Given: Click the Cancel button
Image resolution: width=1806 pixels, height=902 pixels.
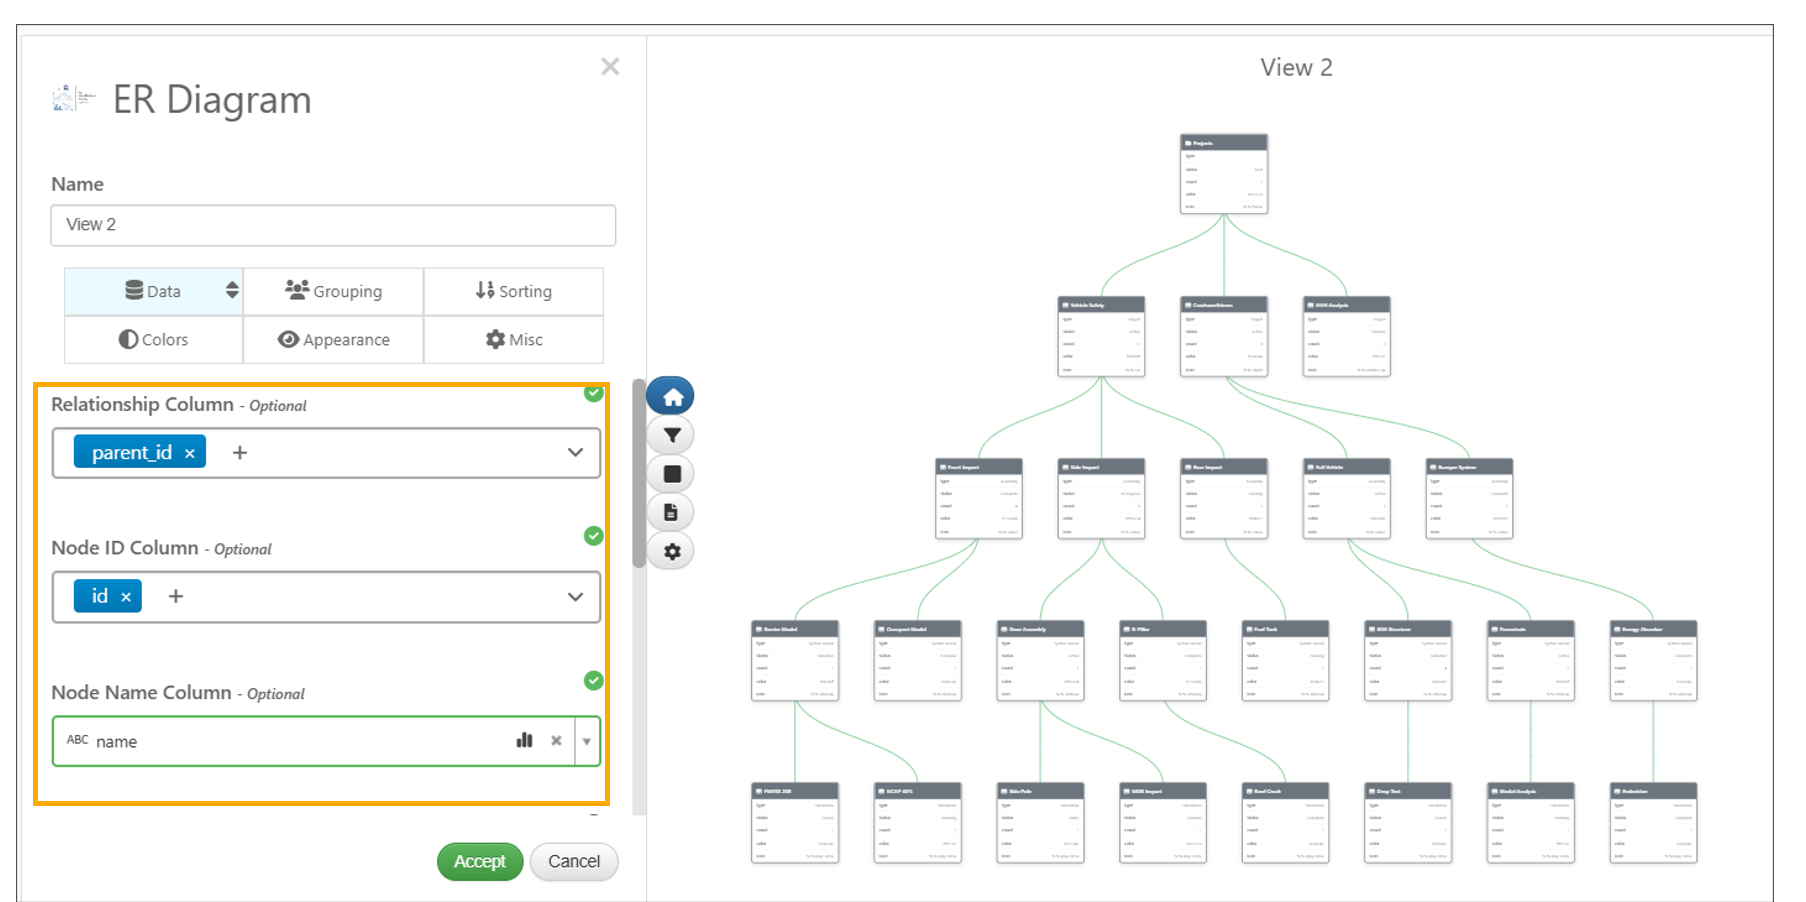Looking at the screenshot, I should click(574, 861).
